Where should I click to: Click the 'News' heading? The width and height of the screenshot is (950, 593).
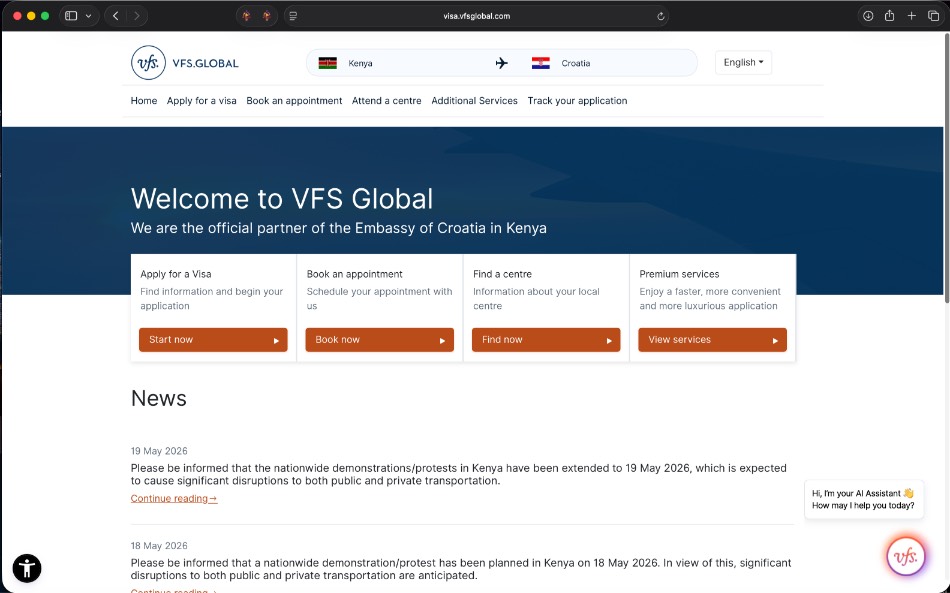coord(159,398)
